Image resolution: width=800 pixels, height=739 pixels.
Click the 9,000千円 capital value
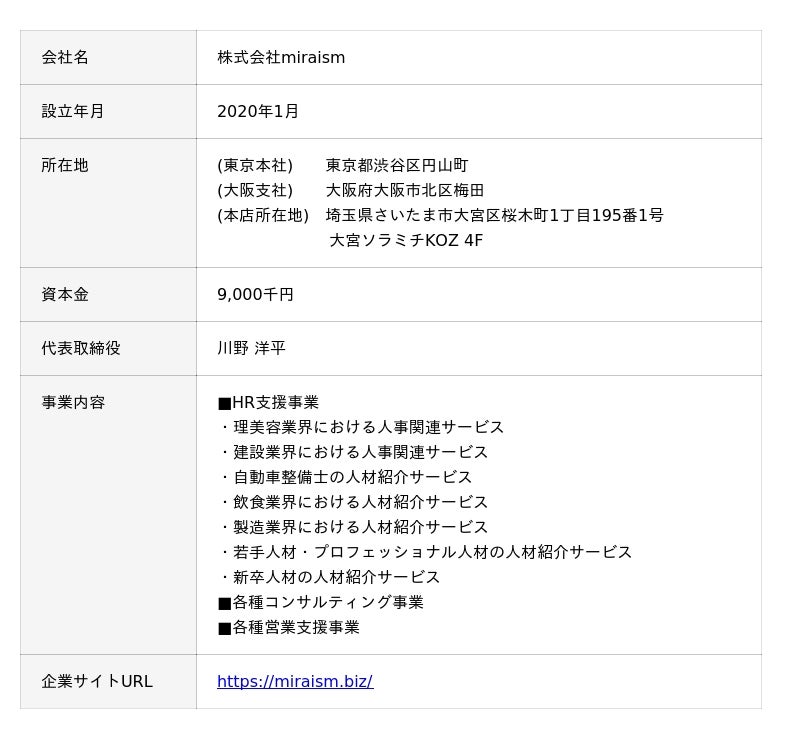click(255, 295)
